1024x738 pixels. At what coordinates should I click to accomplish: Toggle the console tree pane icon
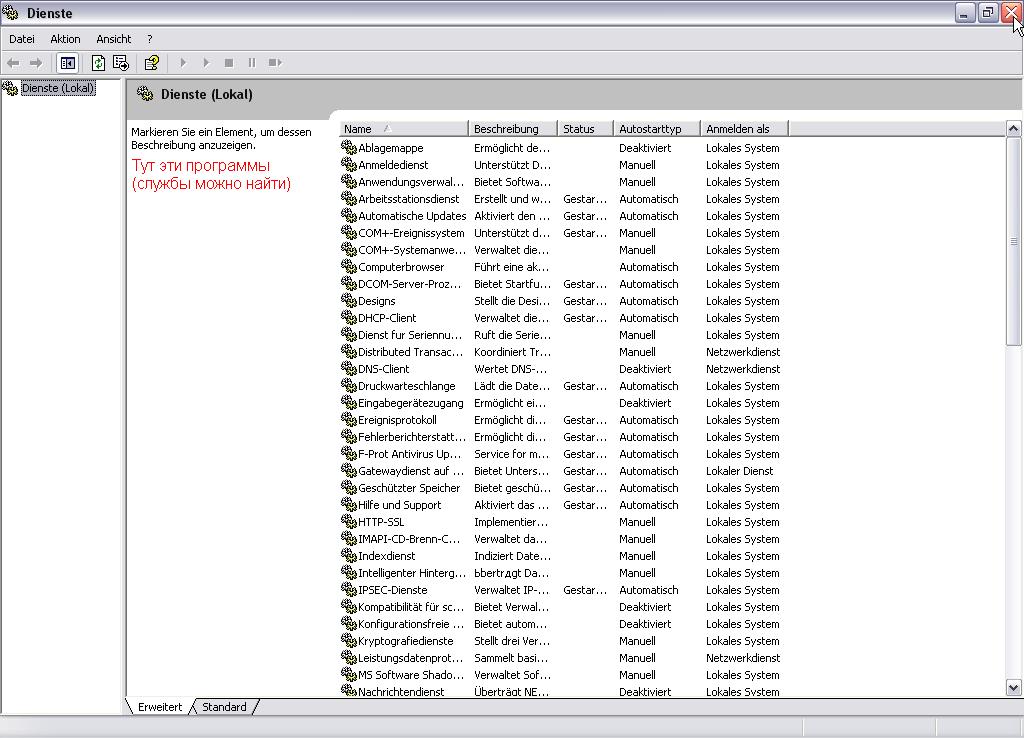68,63
